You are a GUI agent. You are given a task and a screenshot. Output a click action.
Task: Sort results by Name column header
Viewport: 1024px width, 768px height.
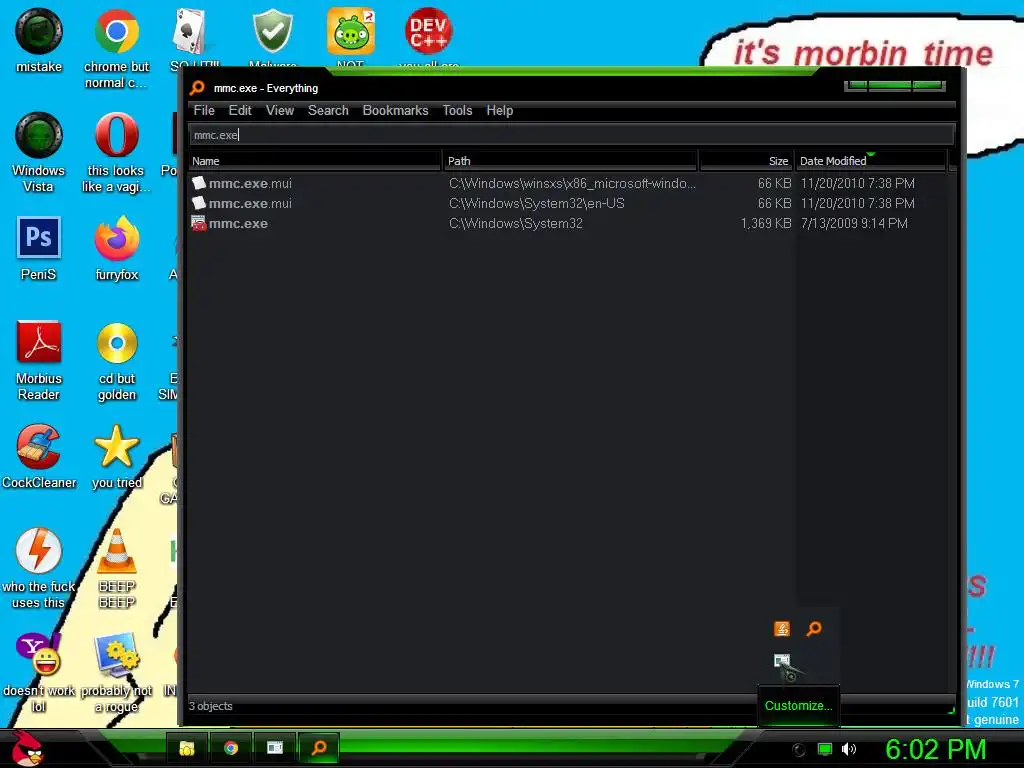[315, 161]
